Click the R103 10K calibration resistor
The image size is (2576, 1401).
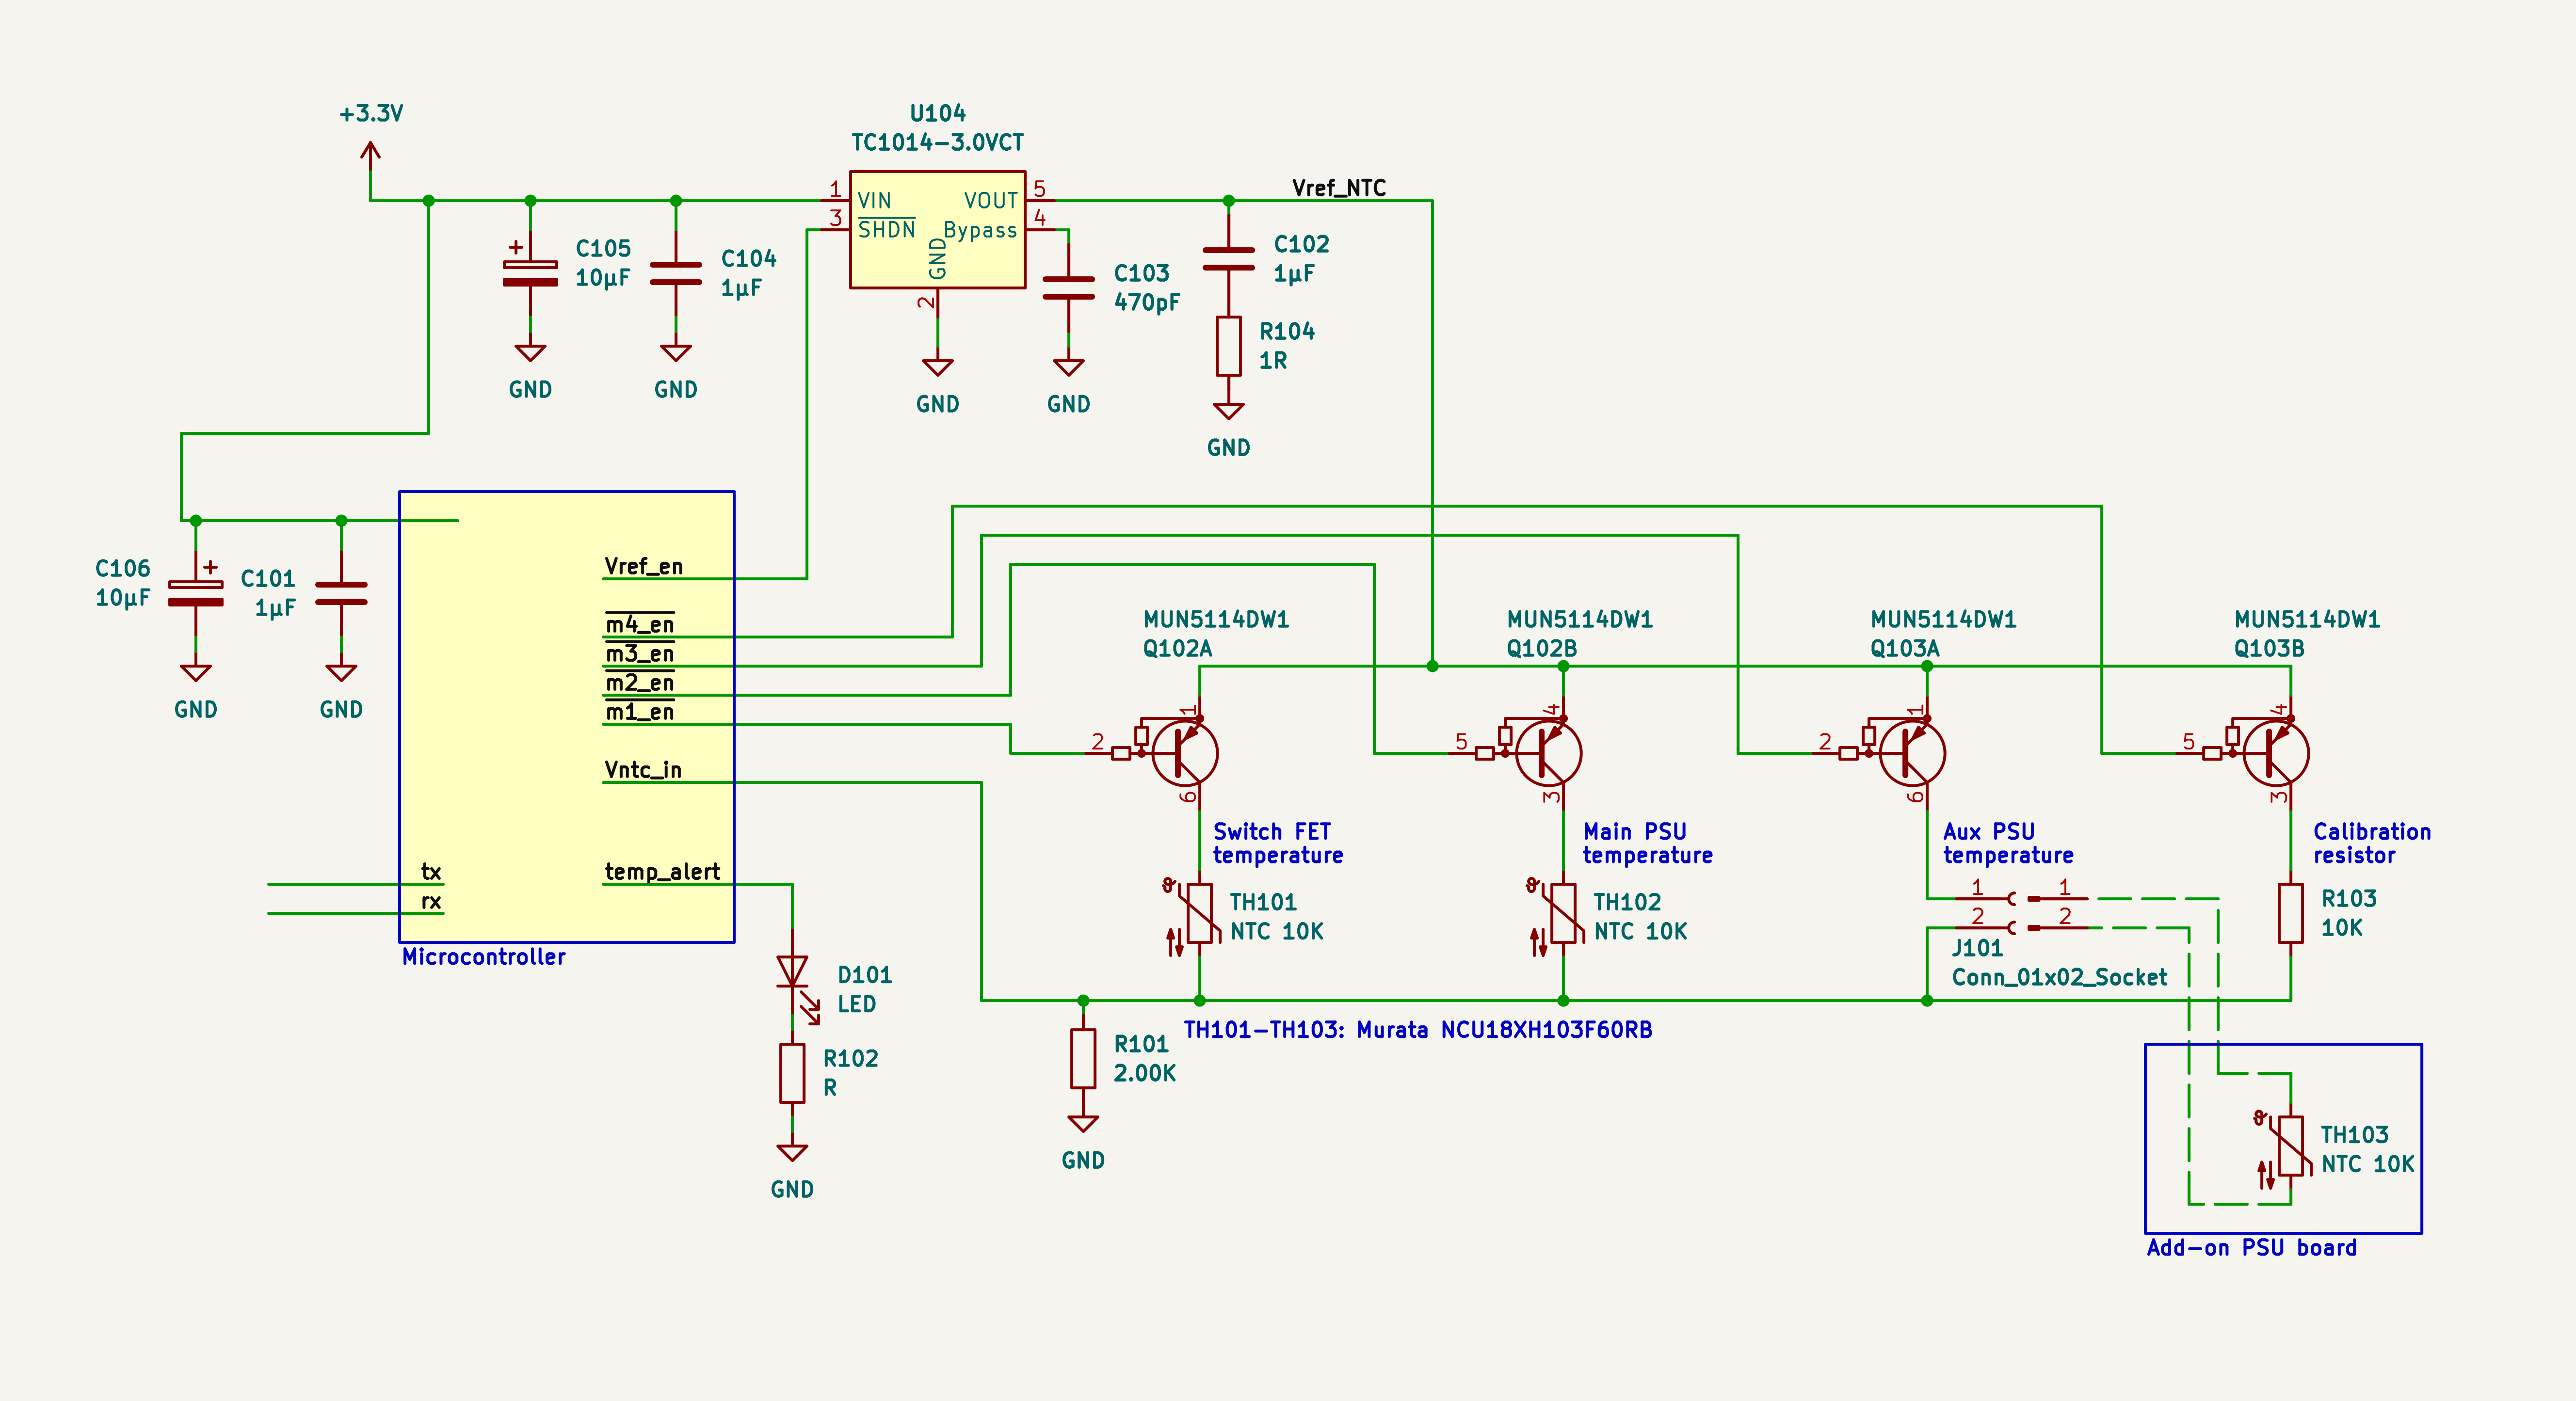2290,913
